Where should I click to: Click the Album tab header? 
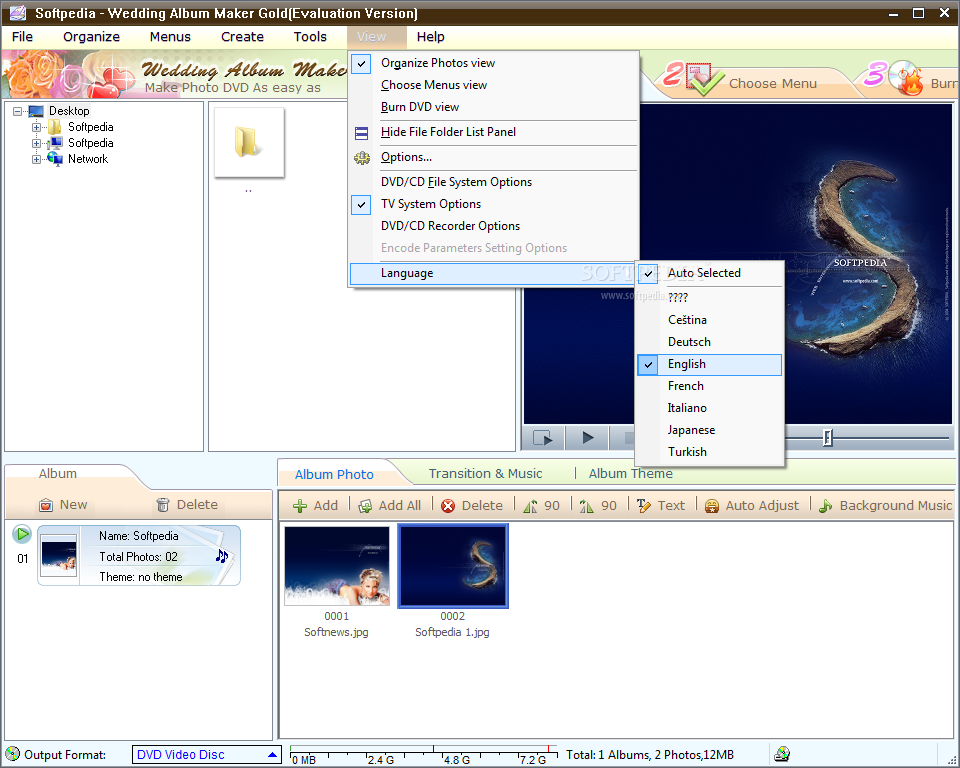click(58, 473)
